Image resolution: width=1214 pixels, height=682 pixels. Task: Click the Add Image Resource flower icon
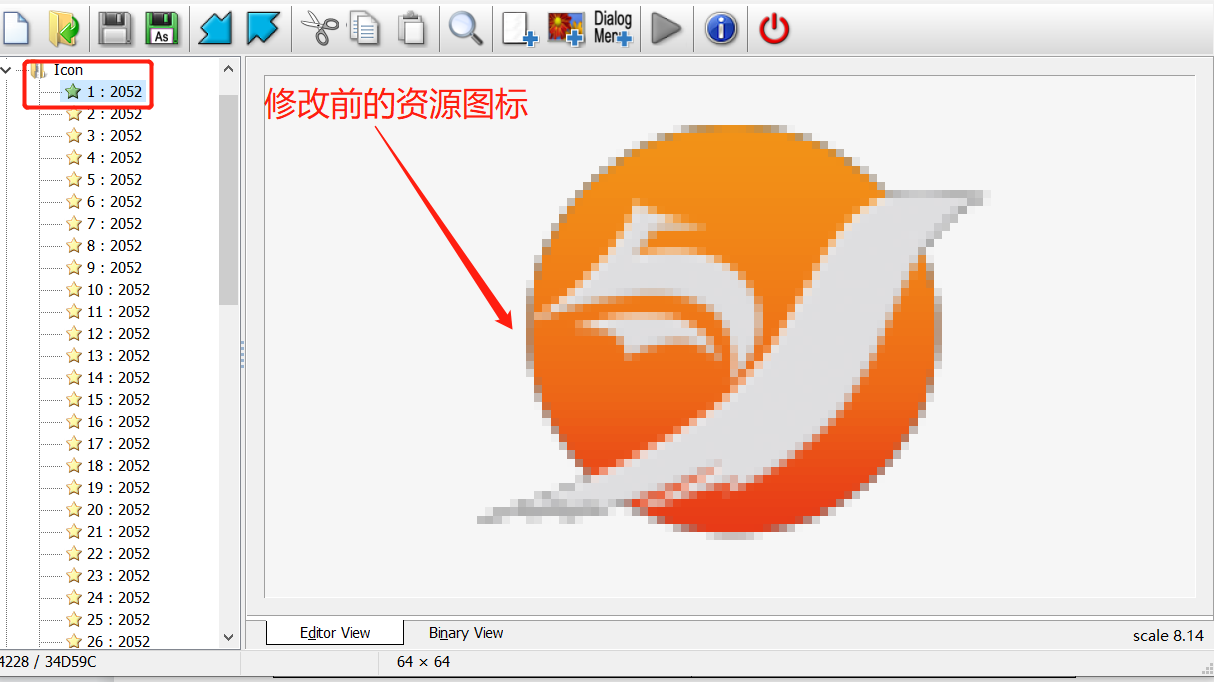pos(565,28)
